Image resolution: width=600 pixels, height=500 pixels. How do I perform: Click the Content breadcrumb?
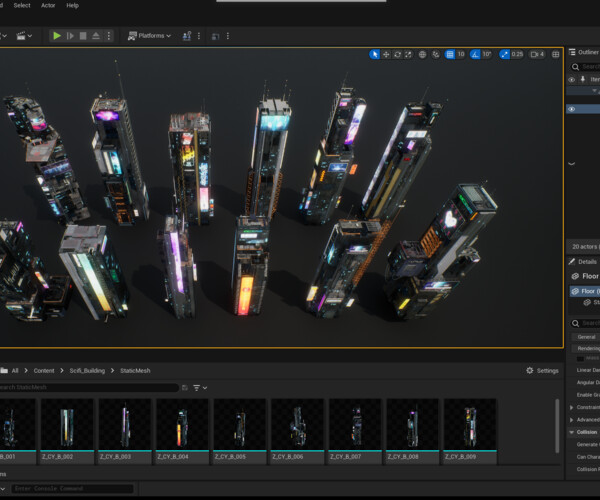point(44,370)
